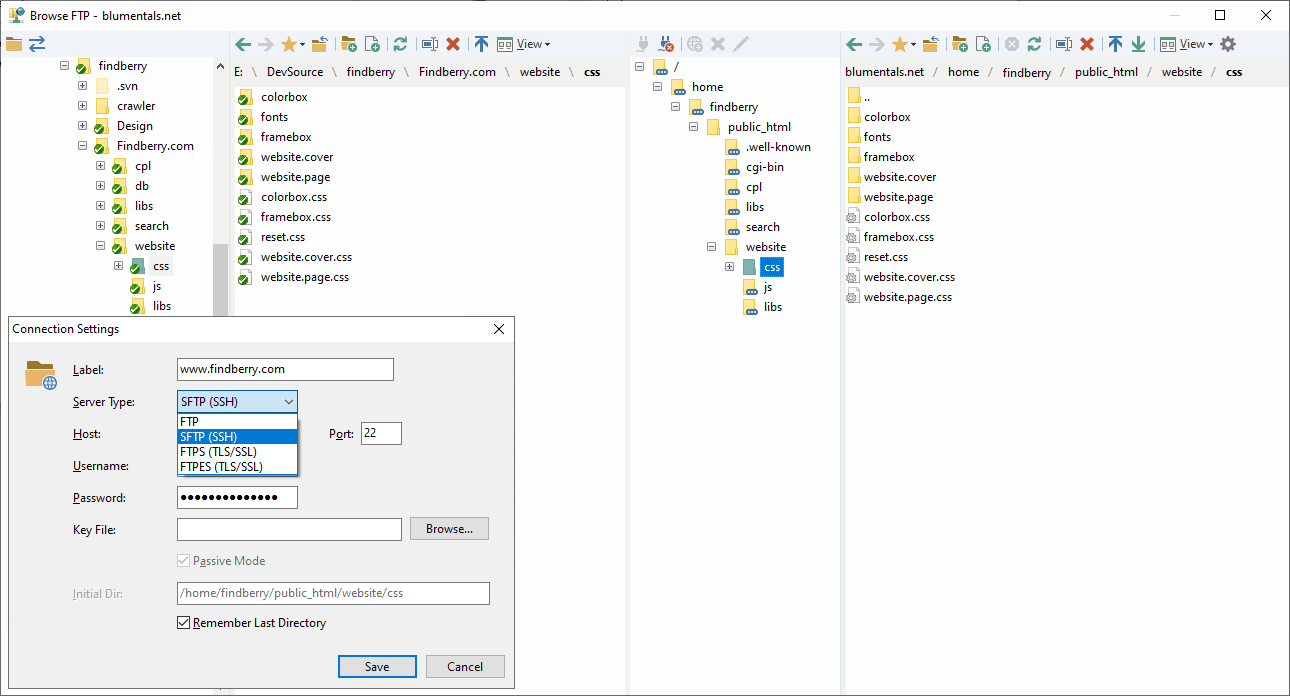The image size is (1290, 696).
Task: Click the Save button
Action: click(x=377, y=667)
